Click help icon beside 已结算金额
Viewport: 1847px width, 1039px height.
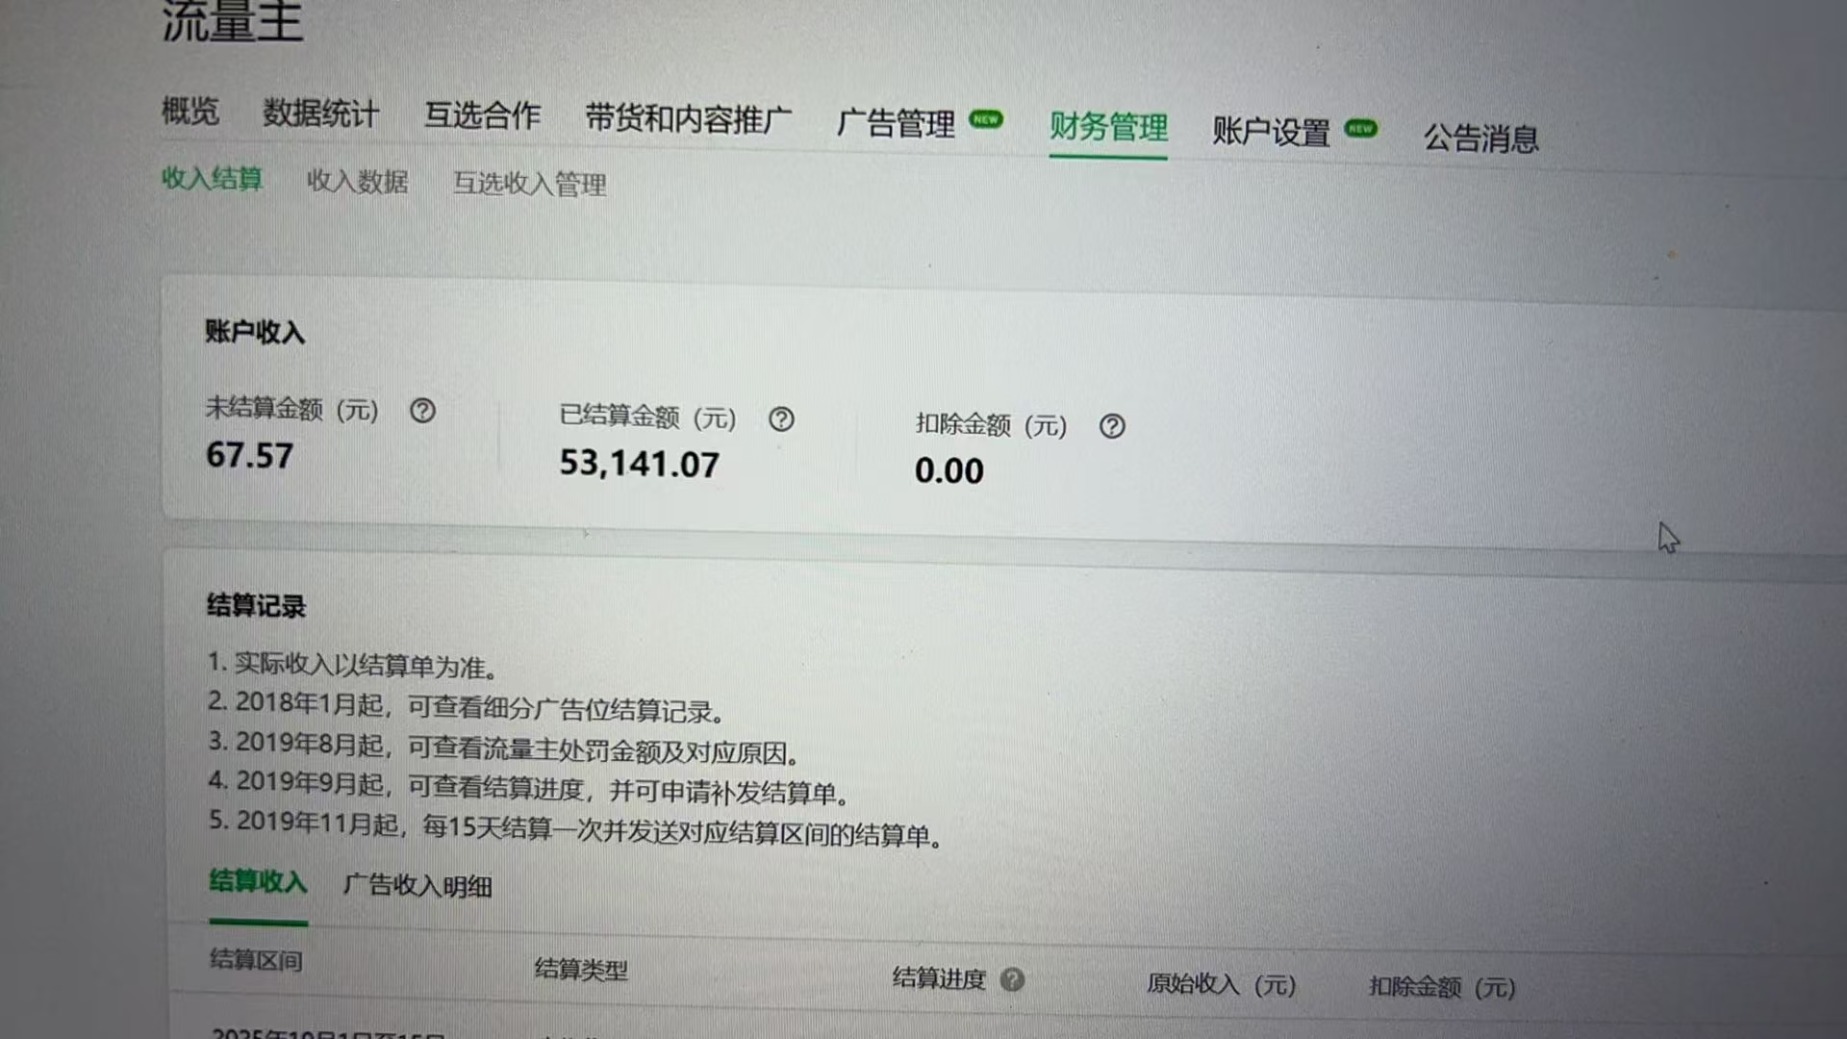(x=781, y=420)
